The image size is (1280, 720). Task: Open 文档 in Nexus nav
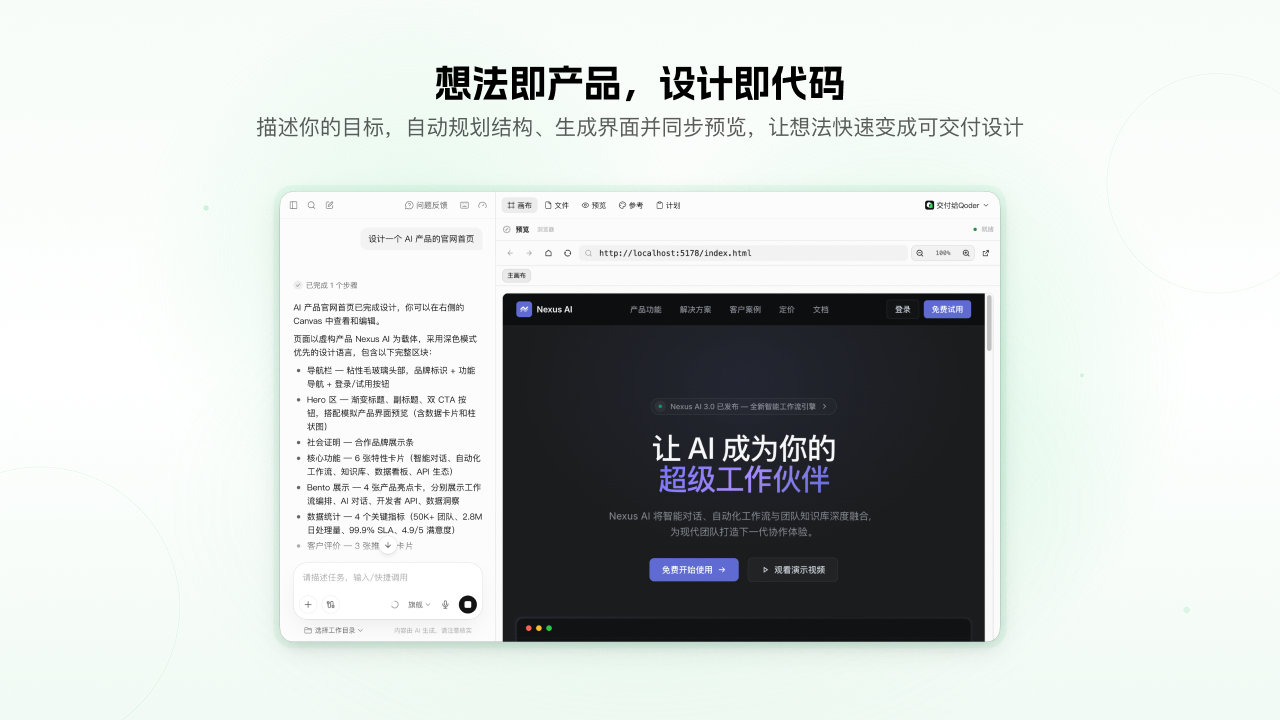(x=821, y=309)
